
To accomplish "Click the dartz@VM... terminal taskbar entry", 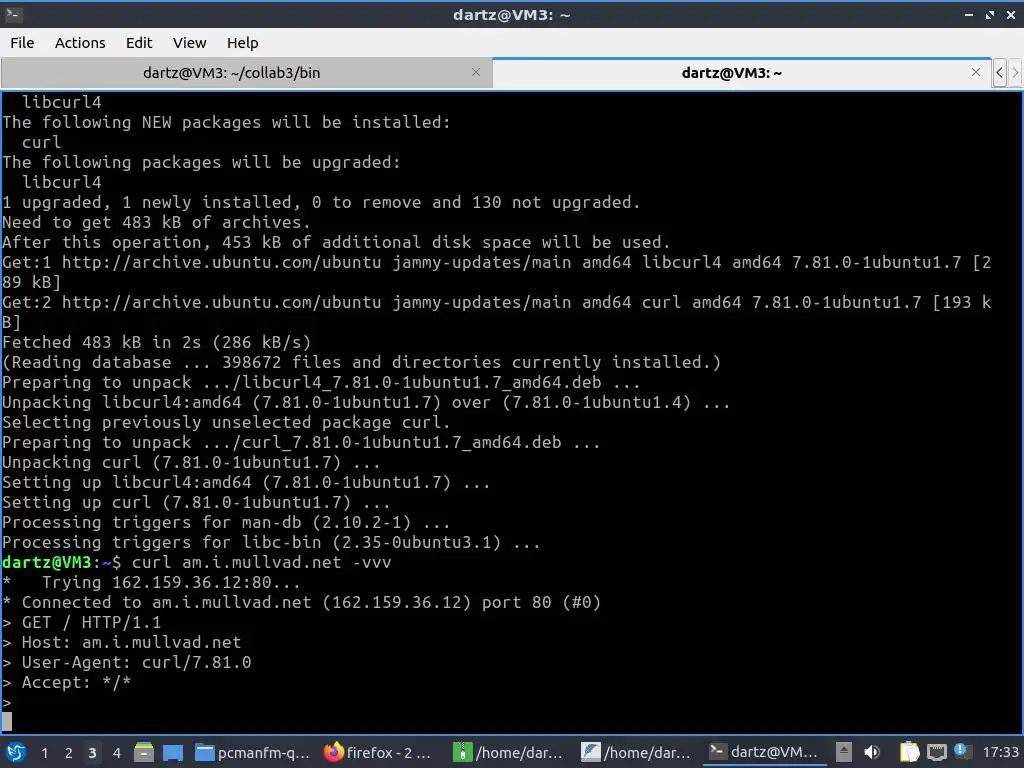I will pos(765,752).
